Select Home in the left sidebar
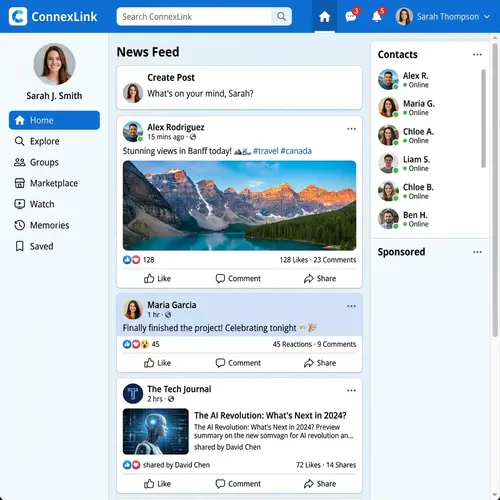Screen dimensions: 500x500 (x=54, y=120)
